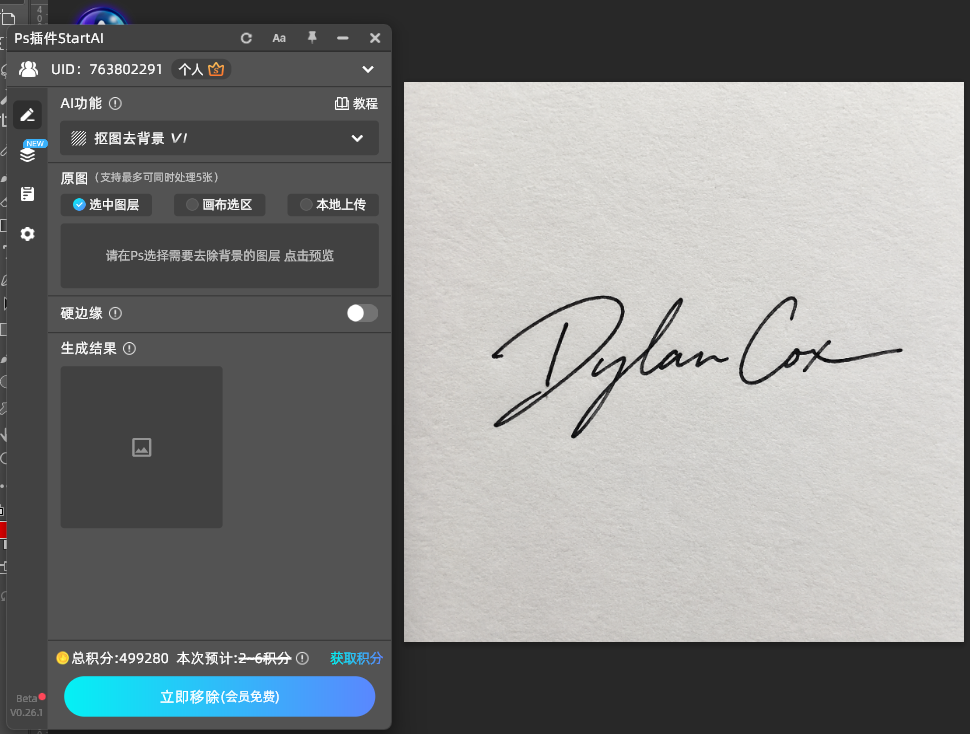The height and width of the screenshot is (734, 970).
Task: Select the 本地上传 radio option
Action: point(333,205)
